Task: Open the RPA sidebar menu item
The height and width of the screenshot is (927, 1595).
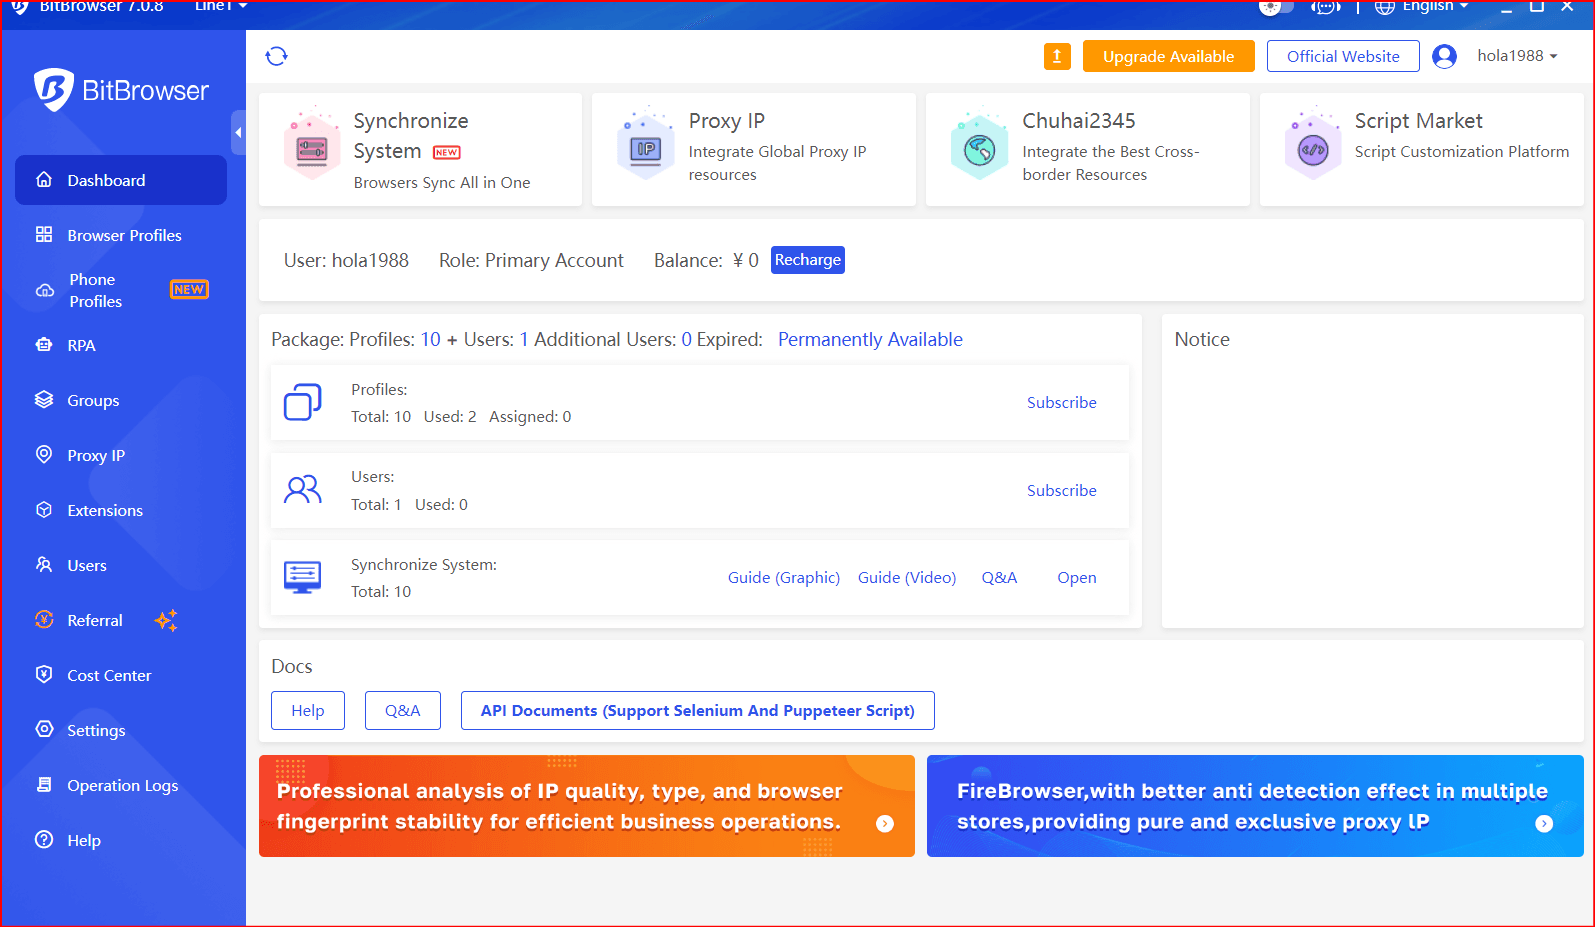Action: pos(81,345)
